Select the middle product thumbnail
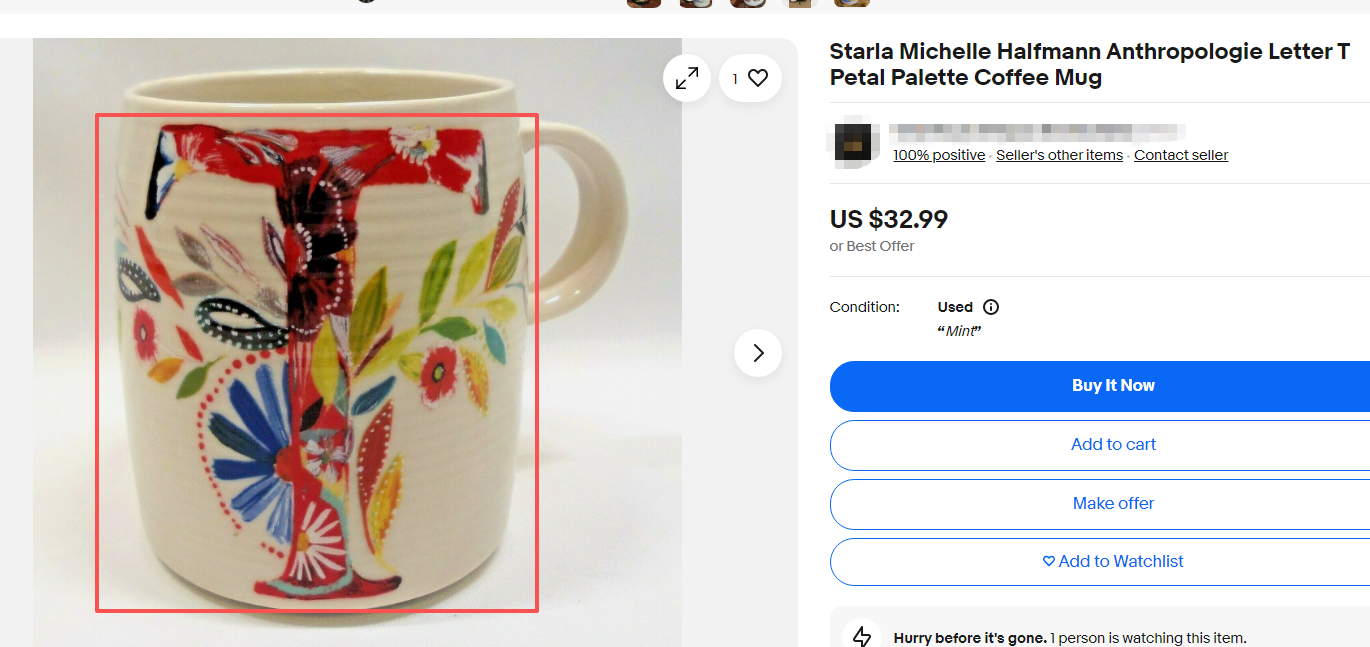 (747, 4)
